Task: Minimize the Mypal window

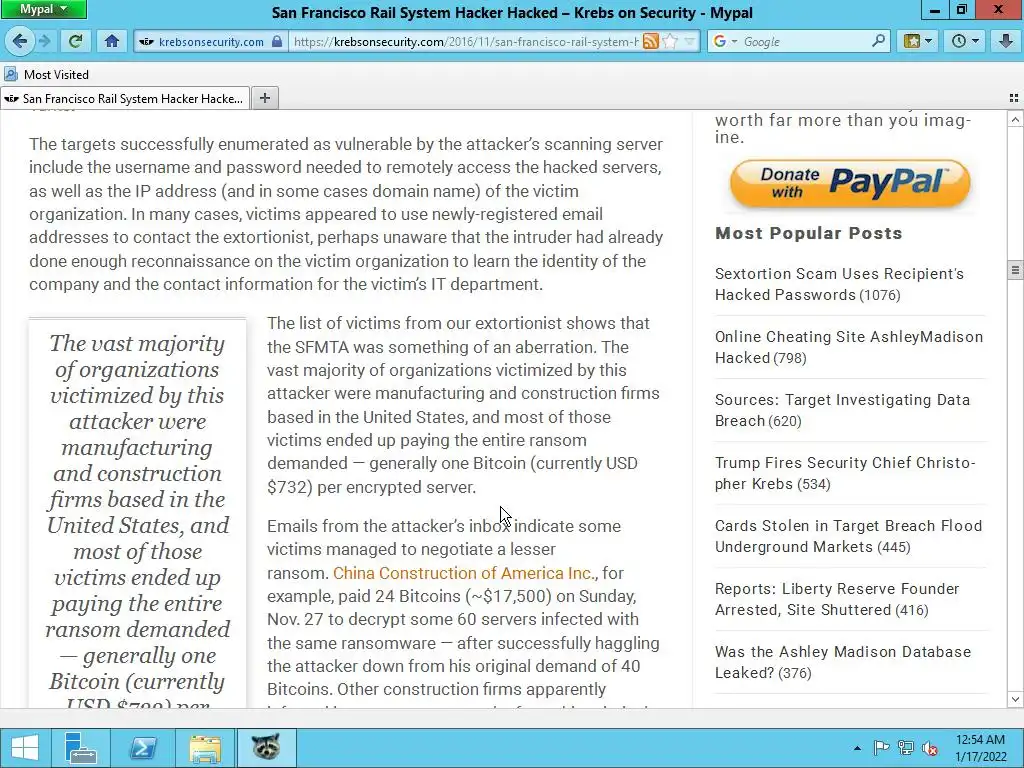Action: point(935,10)
